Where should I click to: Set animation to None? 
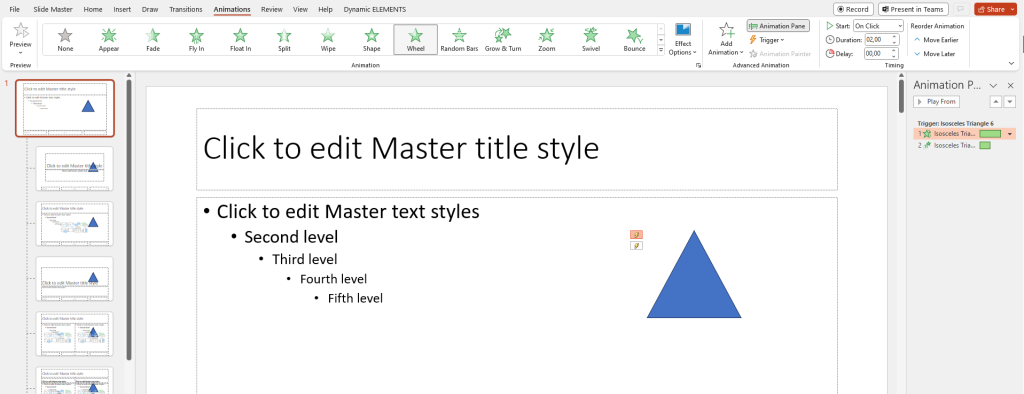pos(65,39)
